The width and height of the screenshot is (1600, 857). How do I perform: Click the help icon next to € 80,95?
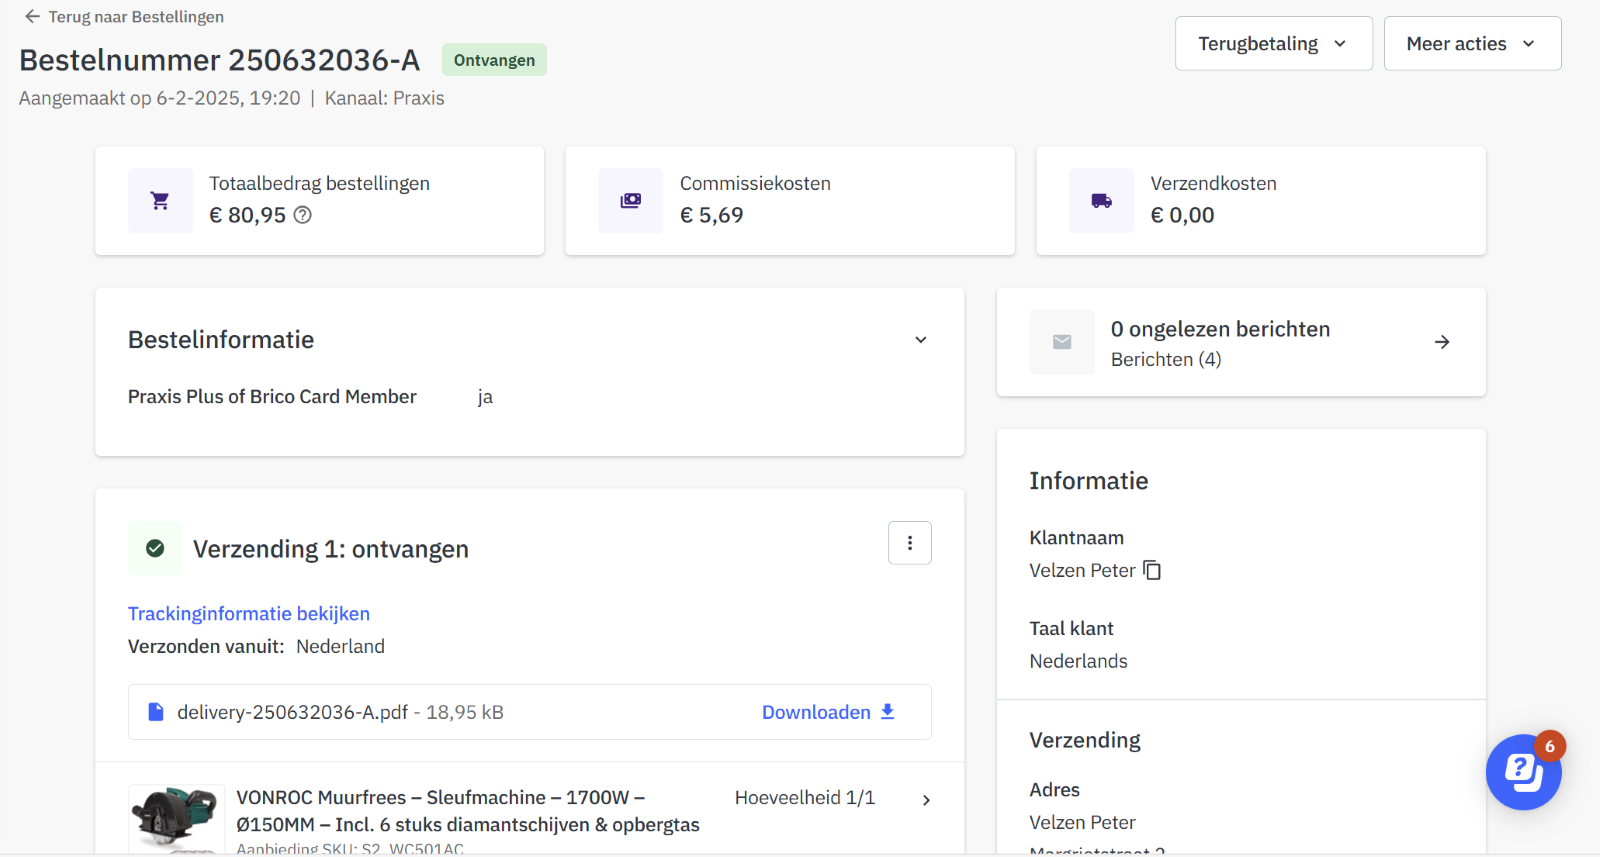302,215
